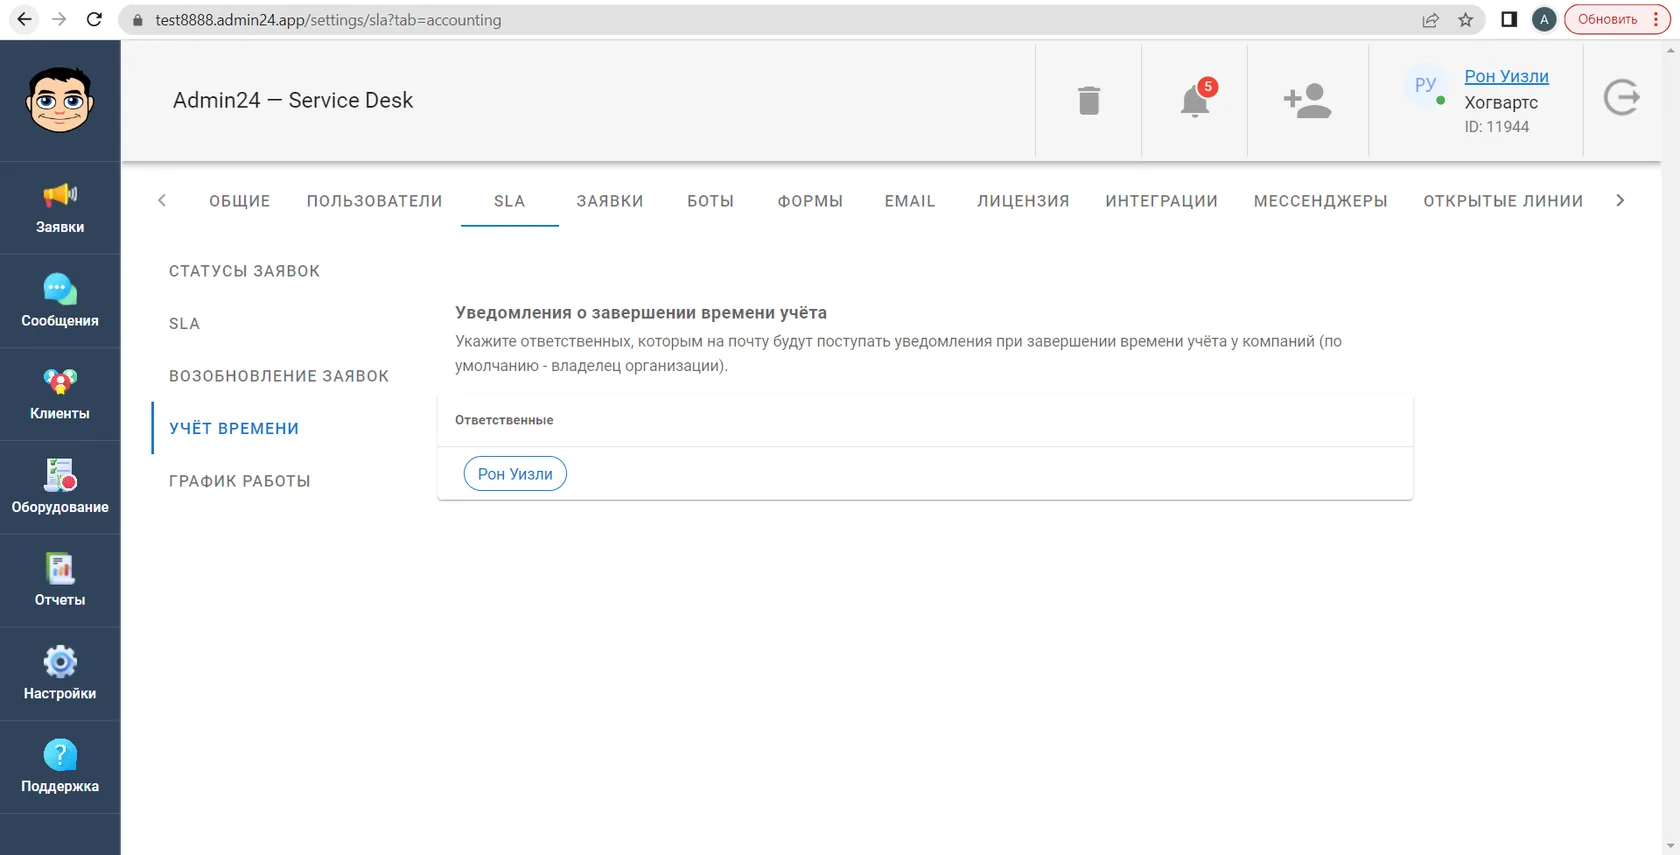This screenshot has width=1680, height=855.
Task: Open Отчеты in the left sidebar
Action: tap(60, 580)
